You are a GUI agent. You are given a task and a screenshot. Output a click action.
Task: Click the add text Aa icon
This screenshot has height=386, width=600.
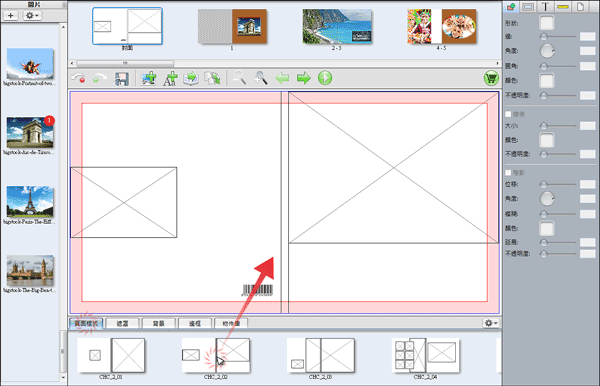170,78
